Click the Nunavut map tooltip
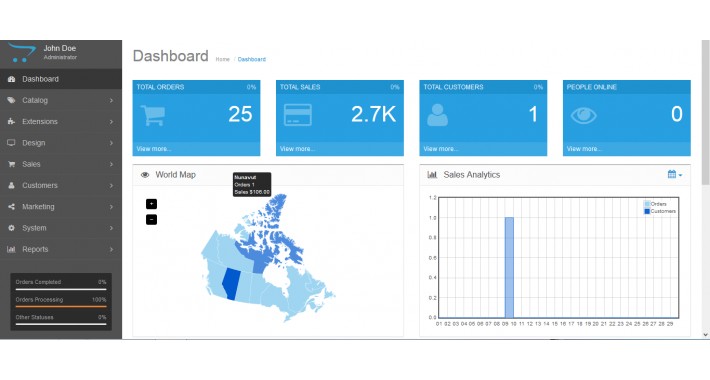The width and height of the screenshot is (710, 380). pos(252,185)
